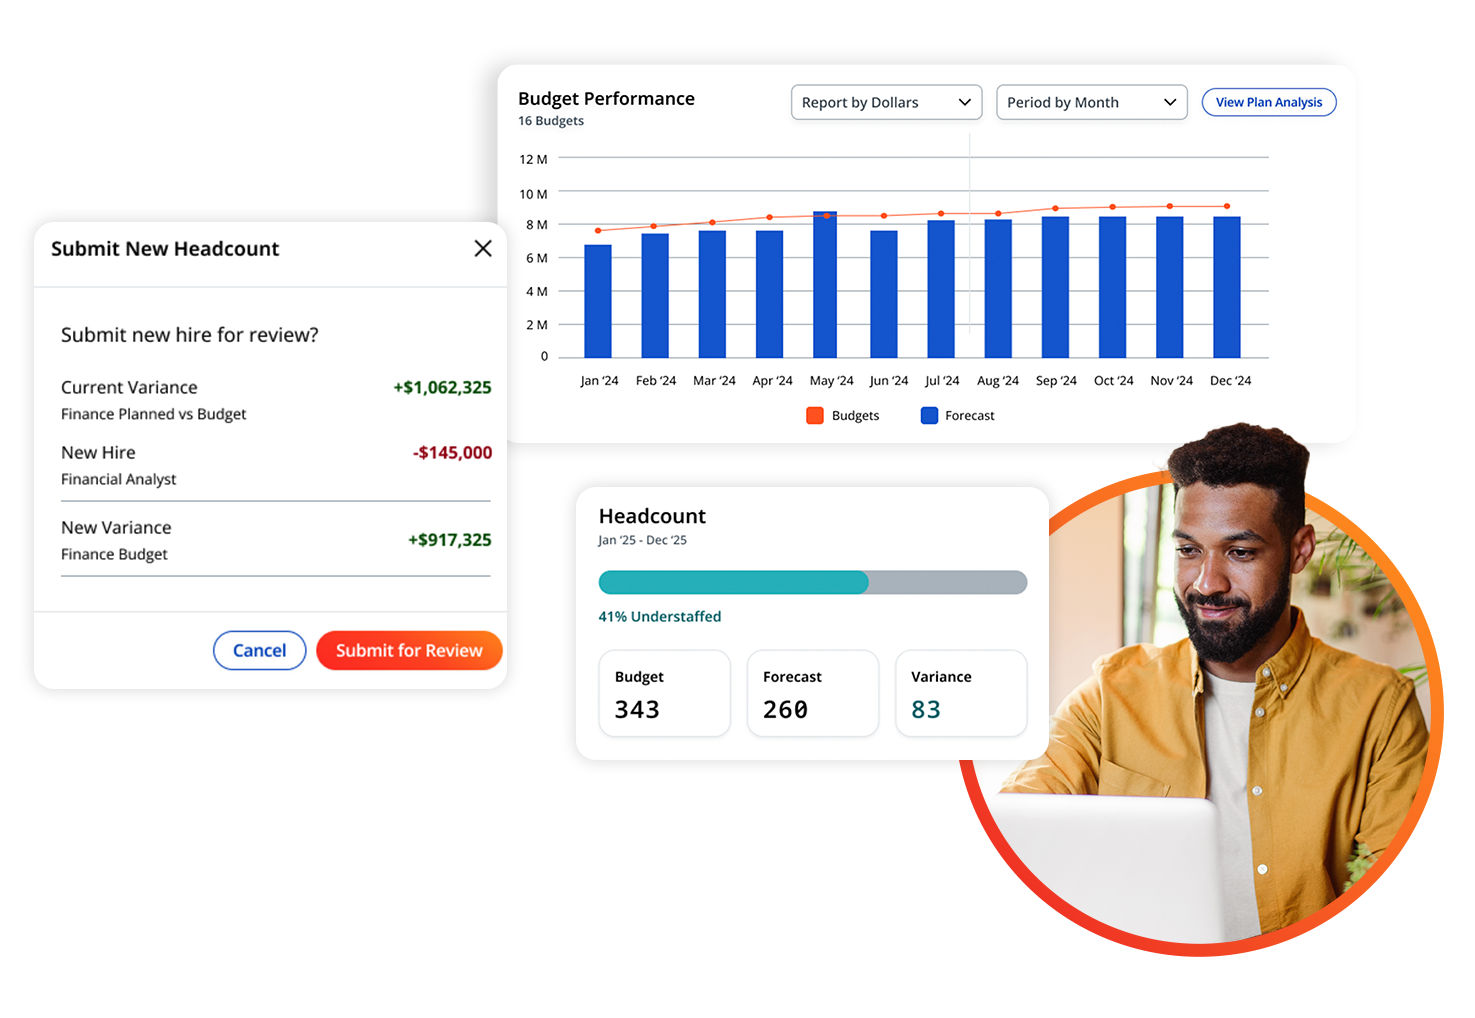The width and height of the screenshot is (1475, 1018).
Task: Select the Jan '24 forecast bar
Action: 598,301
